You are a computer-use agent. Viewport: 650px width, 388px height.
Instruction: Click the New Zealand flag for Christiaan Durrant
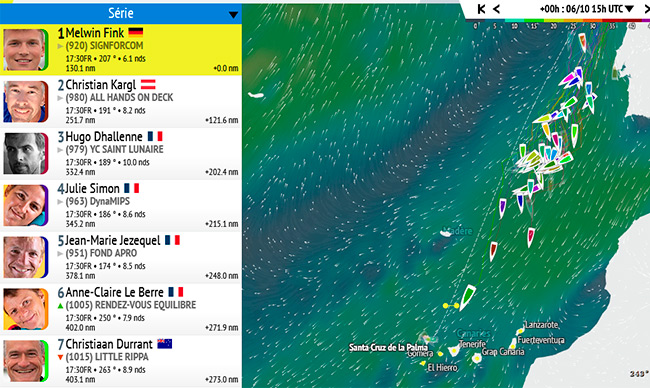click(x=165, y=344)
